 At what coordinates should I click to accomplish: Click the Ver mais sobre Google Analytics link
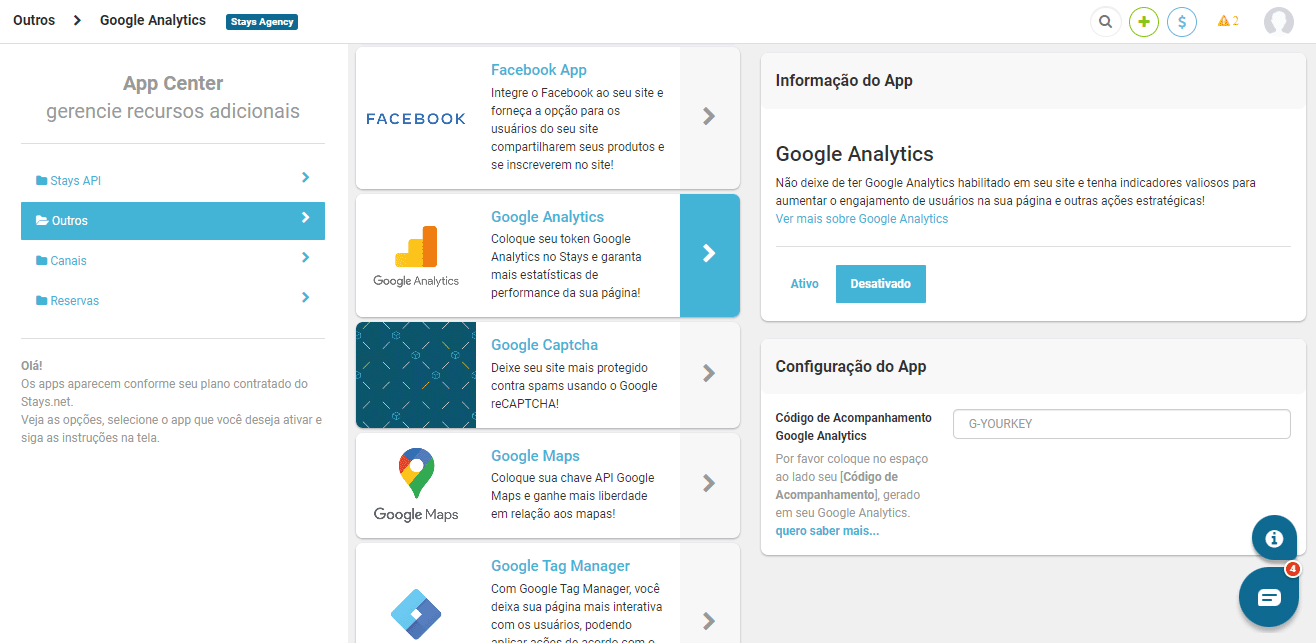pyautogui.click(x=861, y=219)
